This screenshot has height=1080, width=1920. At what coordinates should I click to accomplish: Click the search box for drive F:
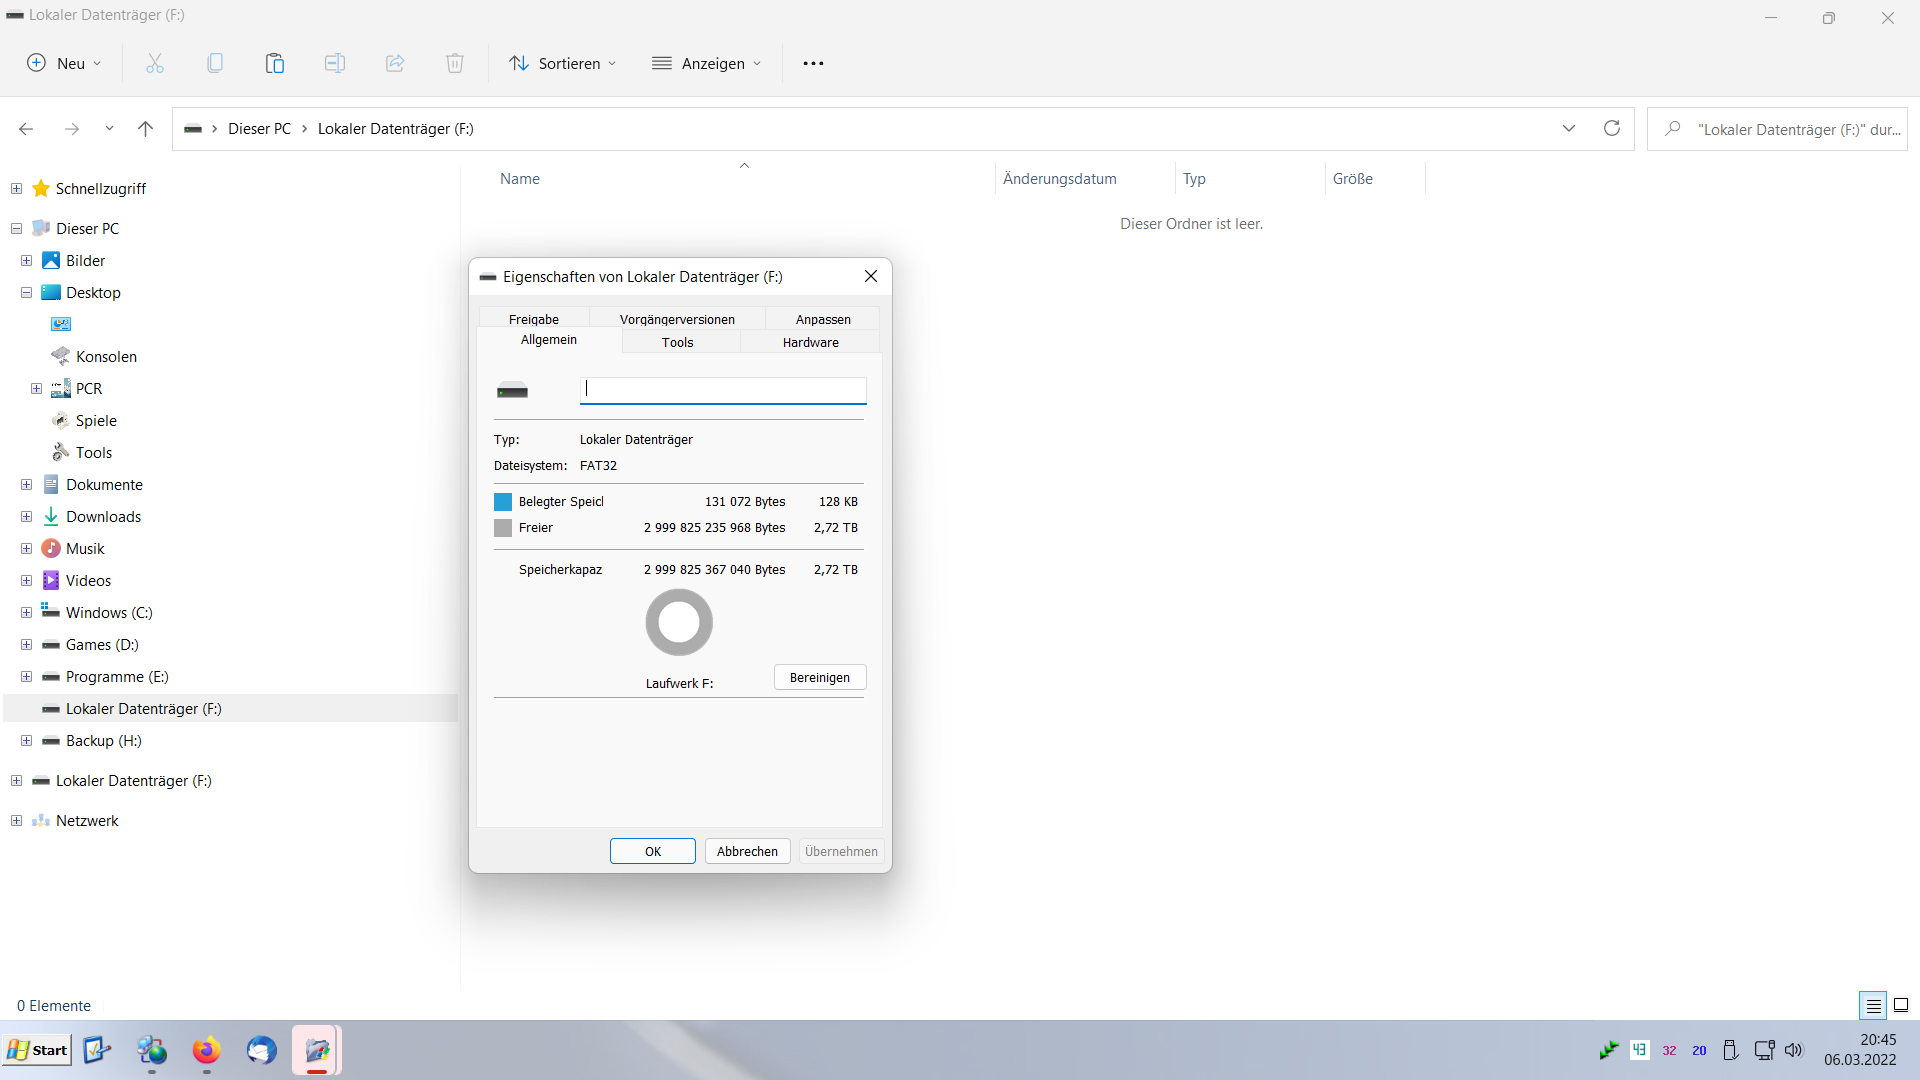[1778, 129]
